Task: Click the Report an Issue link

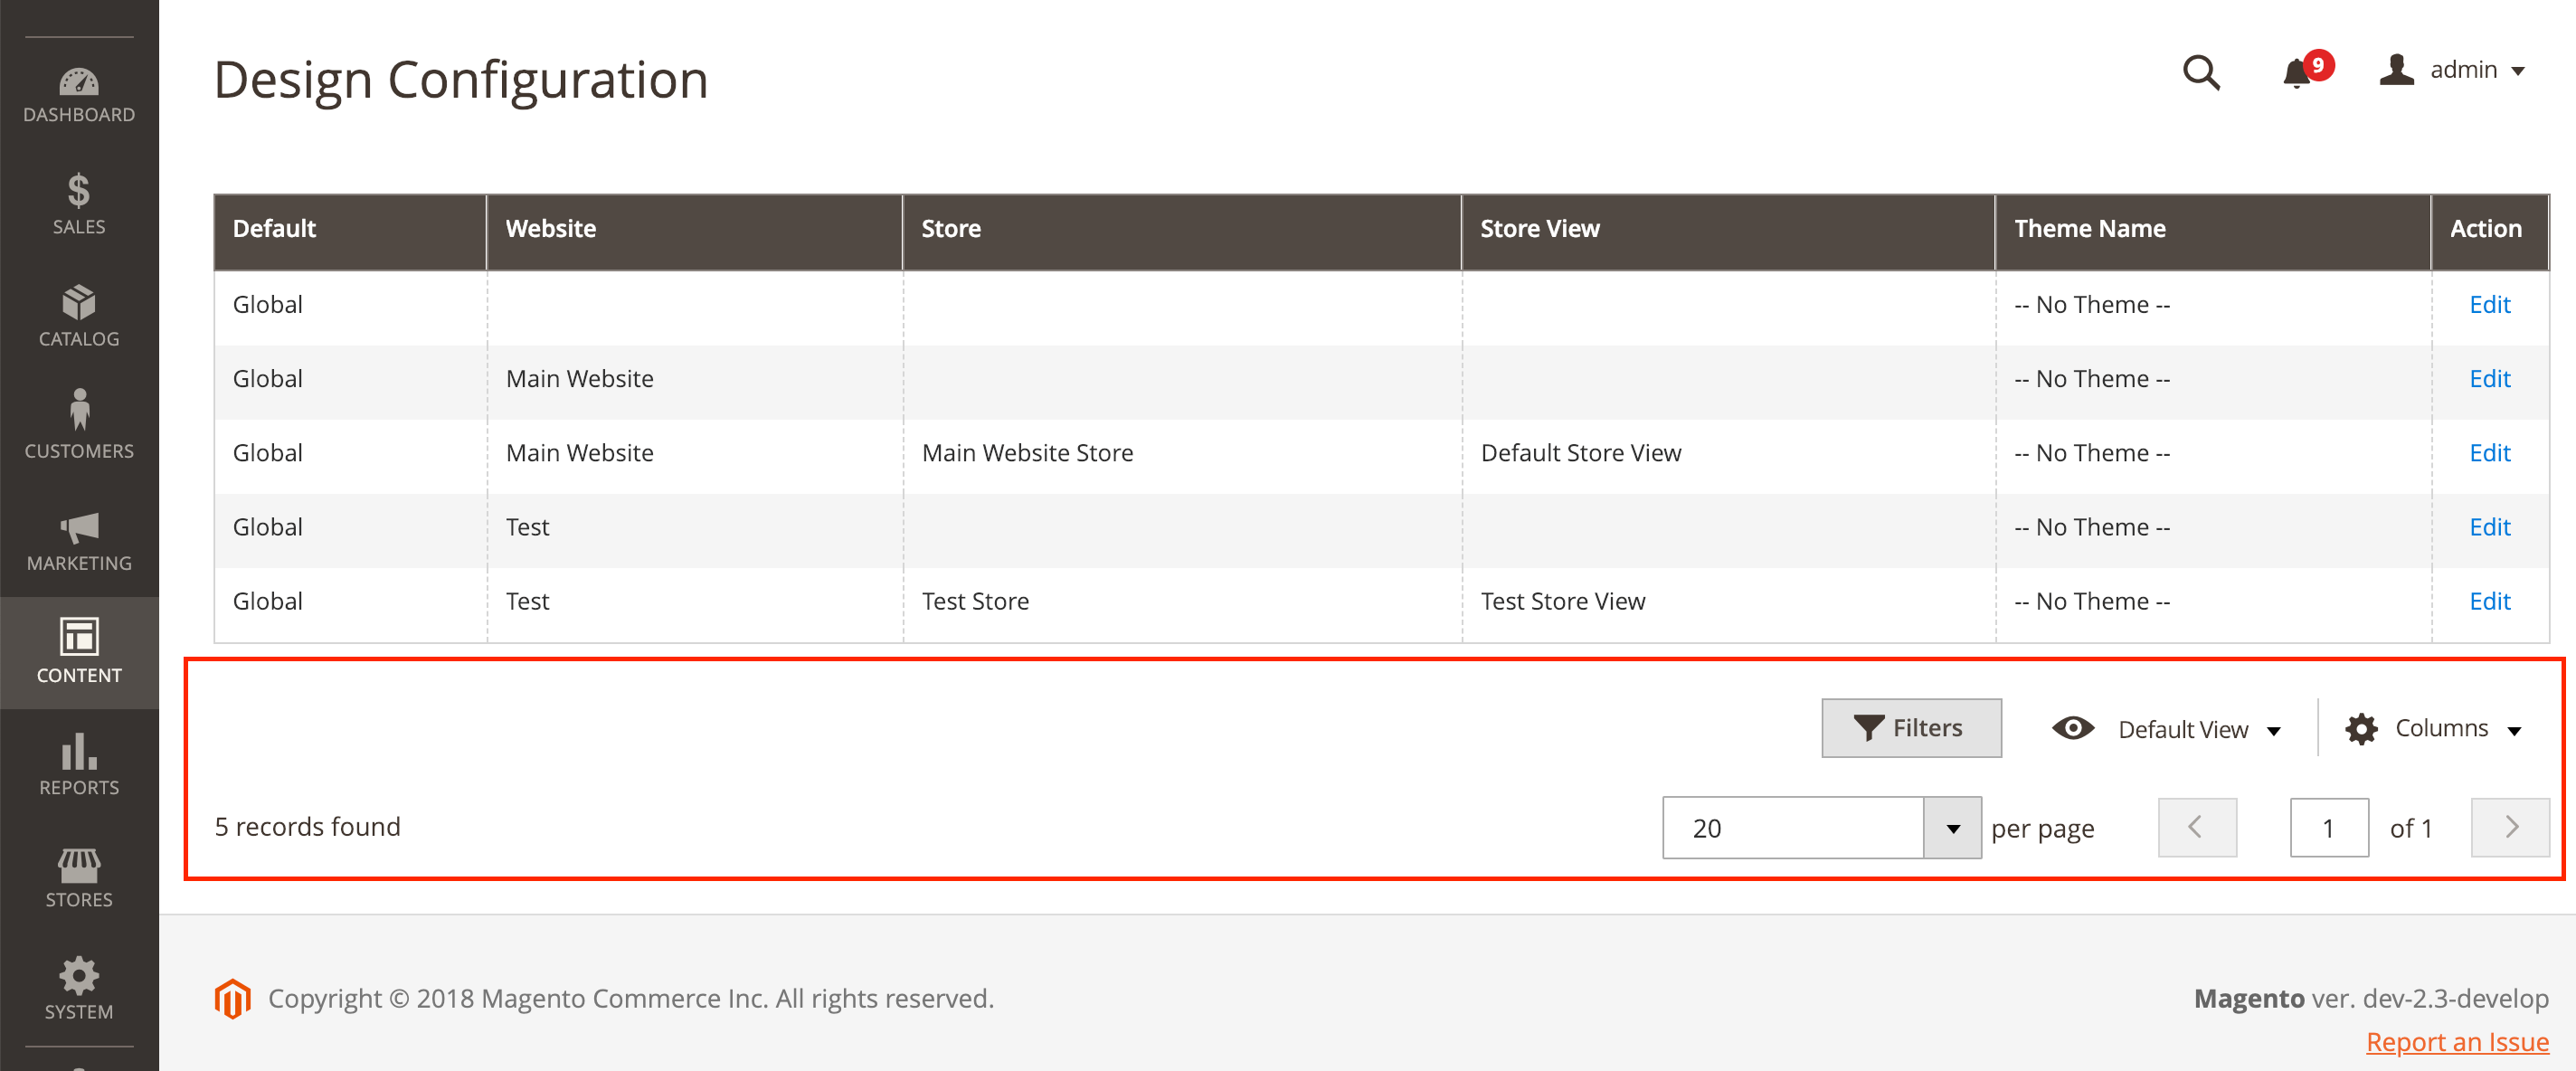Action: pos(2457,1042)
